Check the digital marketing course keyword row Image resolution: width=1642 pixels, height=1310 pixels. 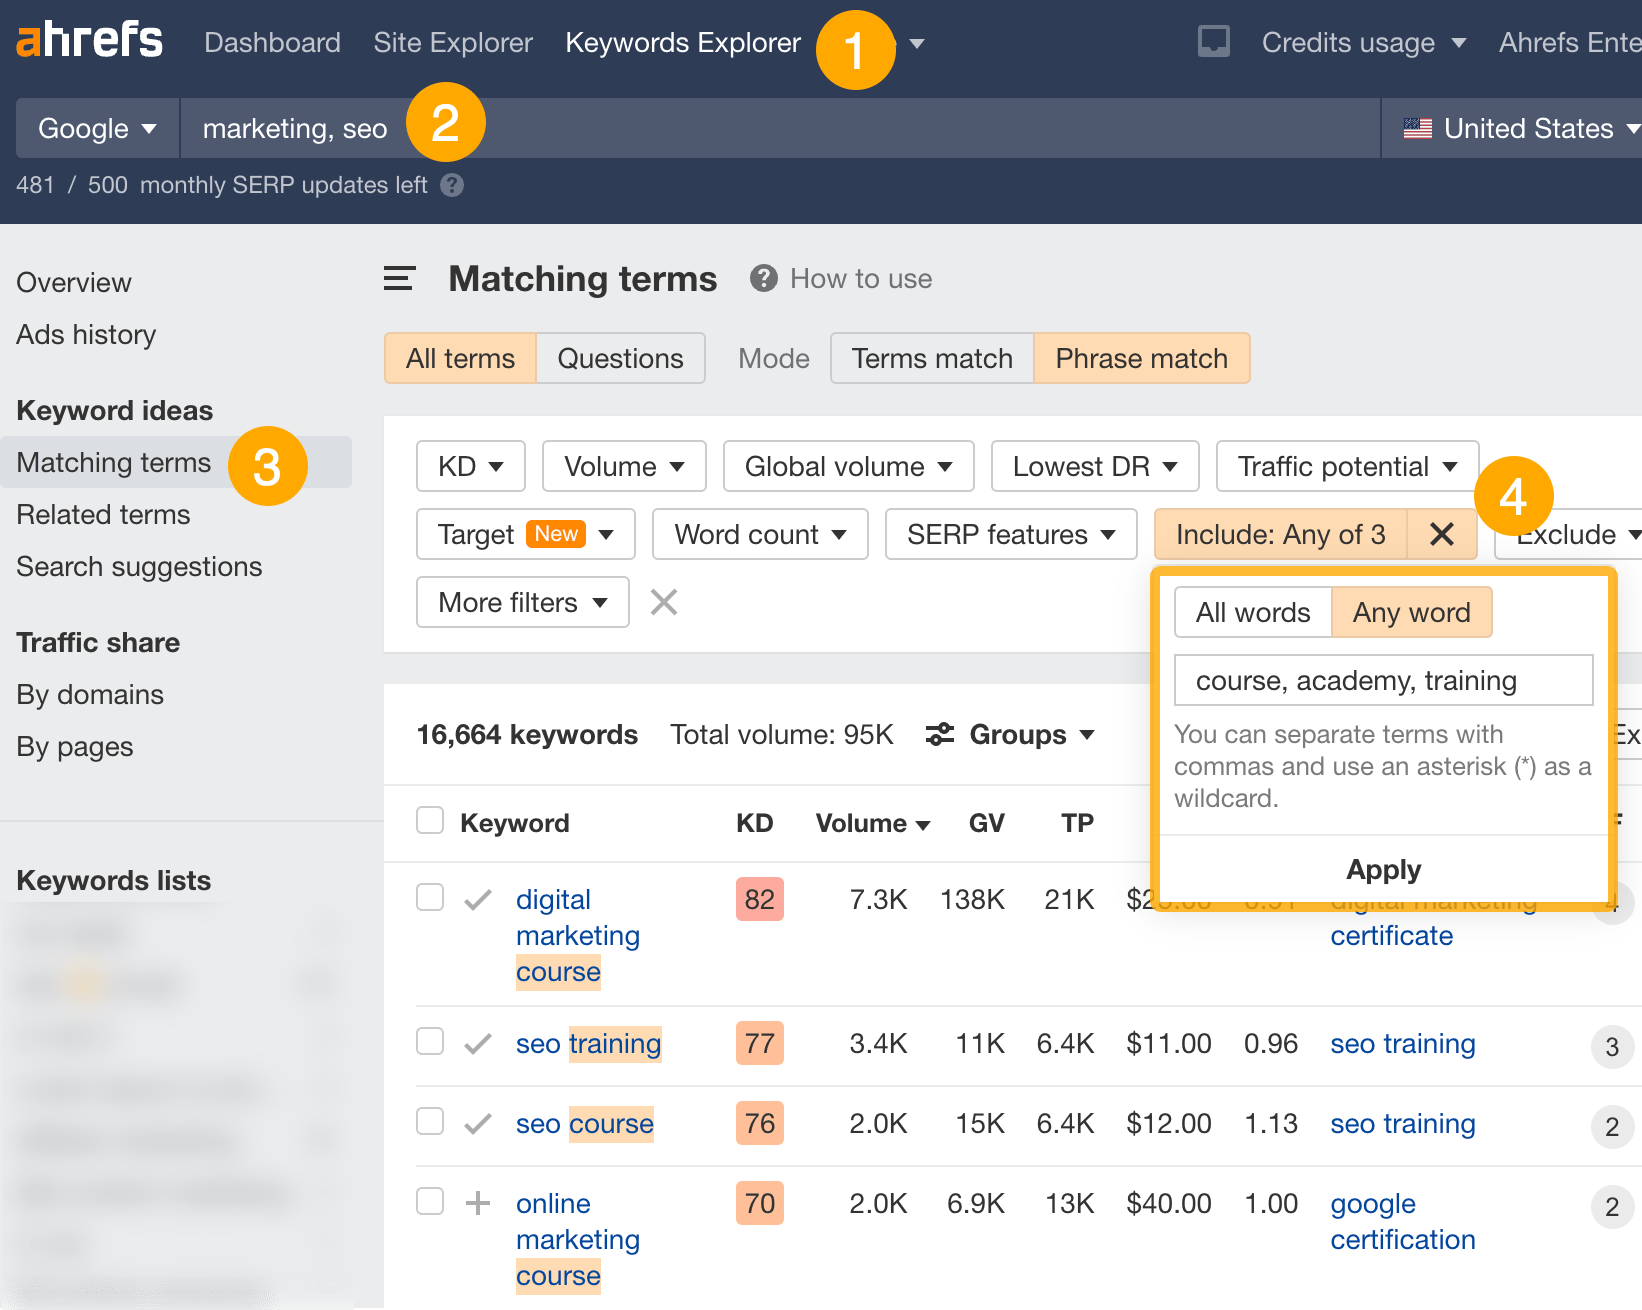click(x=429, y=897)
